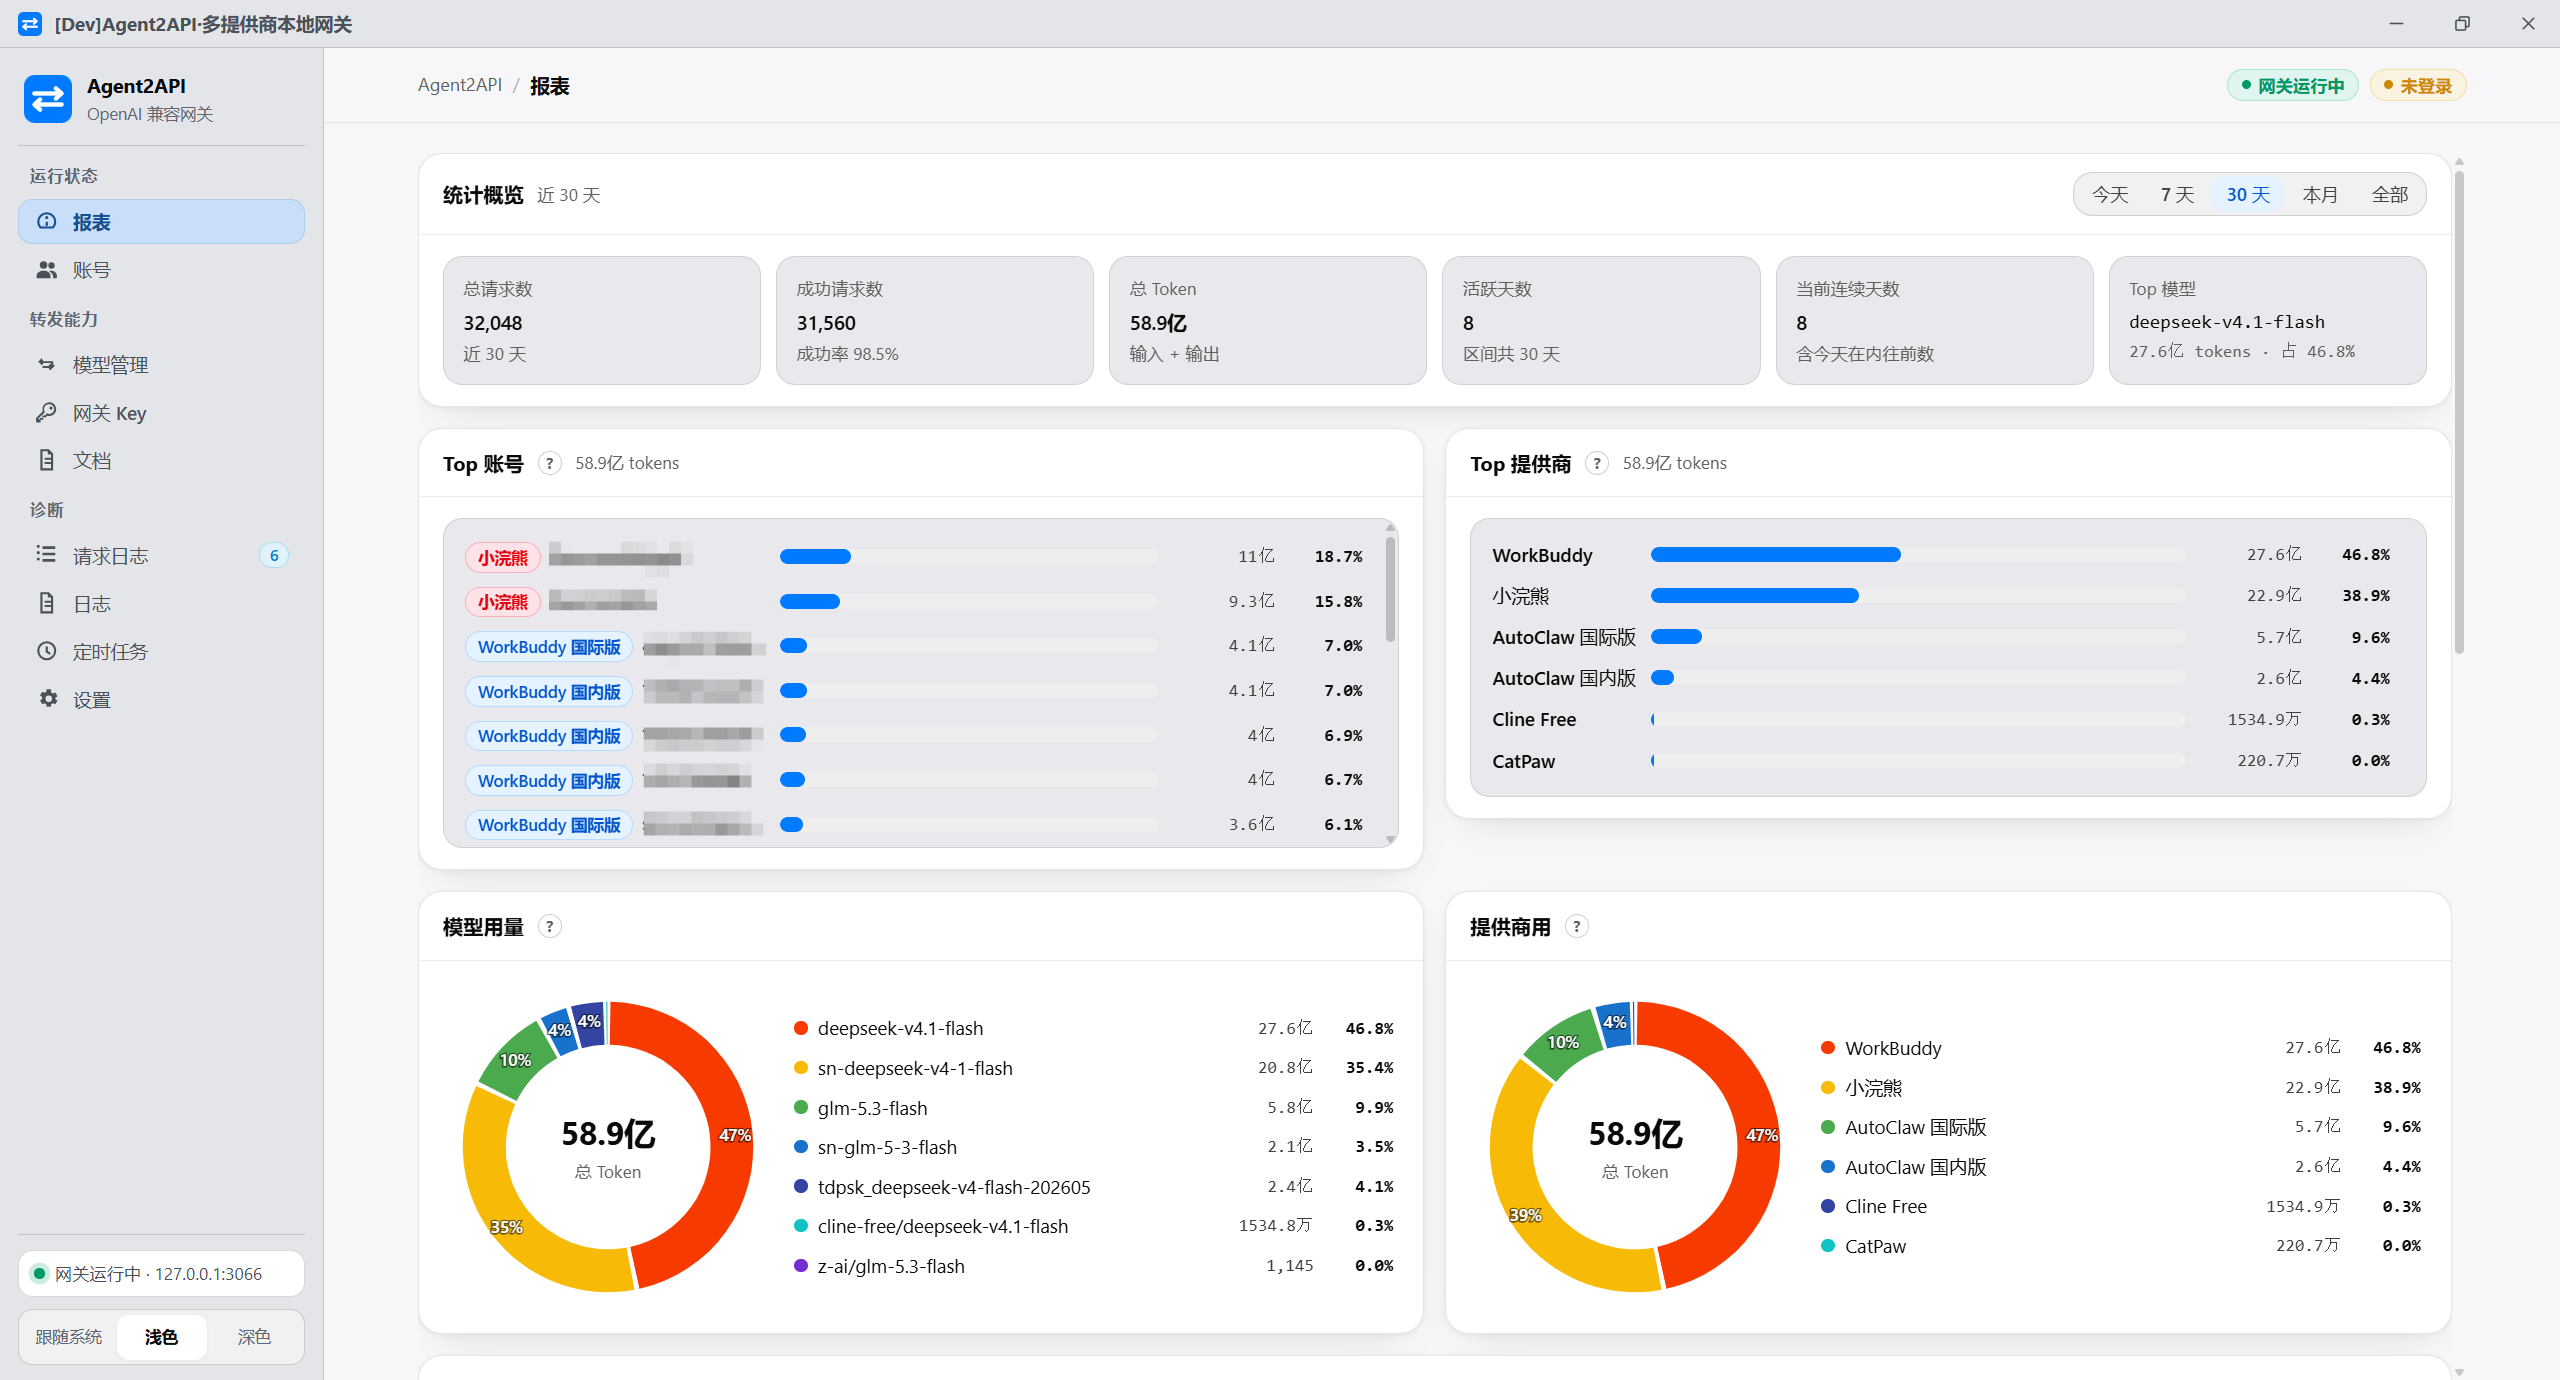This screenshot has width=2560, height=1380.
Task: Click the app icon in title bar
Action: pyautogui.click(x=30, y=23)
